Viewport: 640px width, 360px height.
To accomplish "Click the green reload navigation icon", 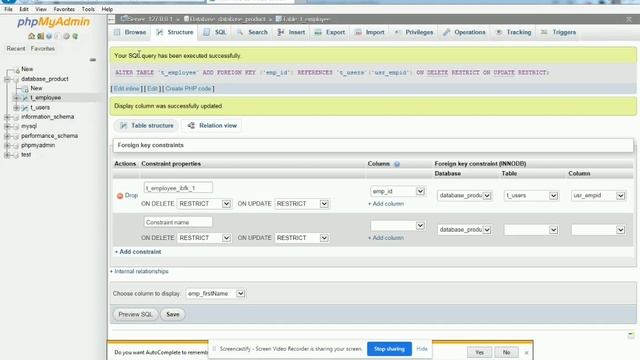I will click(x=75, y=36).
